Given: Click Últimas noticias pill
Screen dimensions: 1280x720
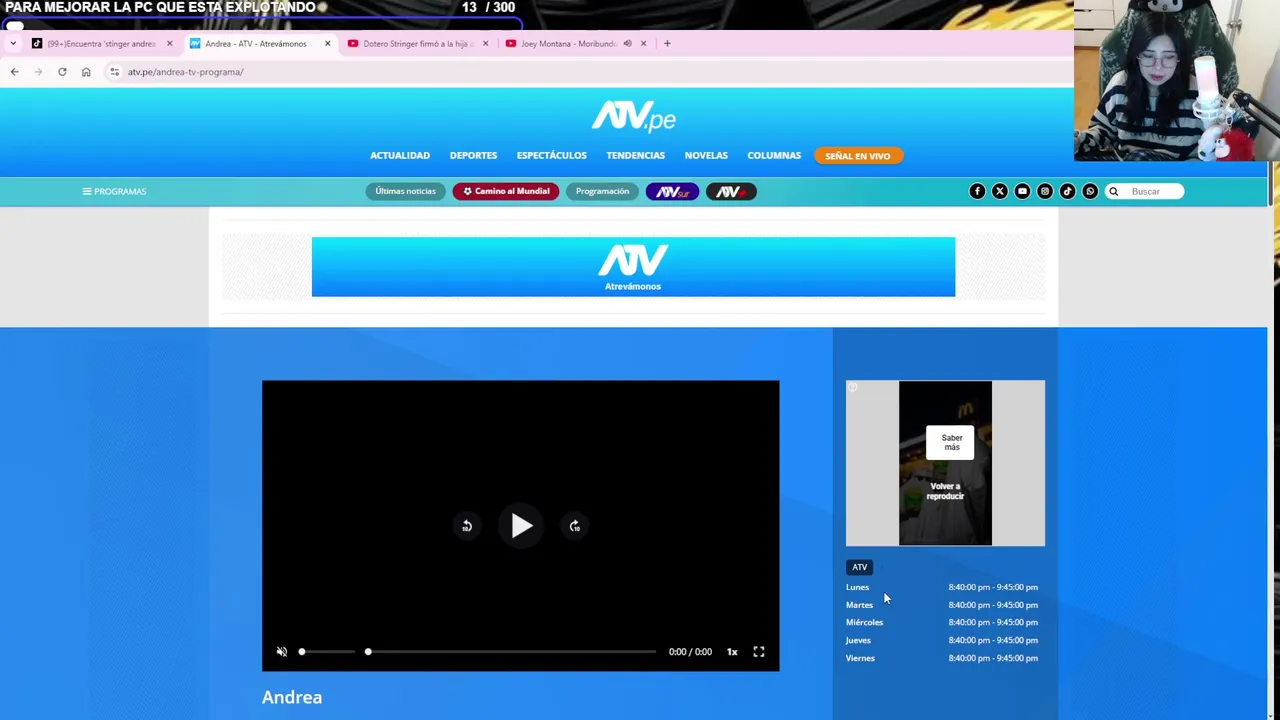Looking at the screenshot, I should coord(405,191).
